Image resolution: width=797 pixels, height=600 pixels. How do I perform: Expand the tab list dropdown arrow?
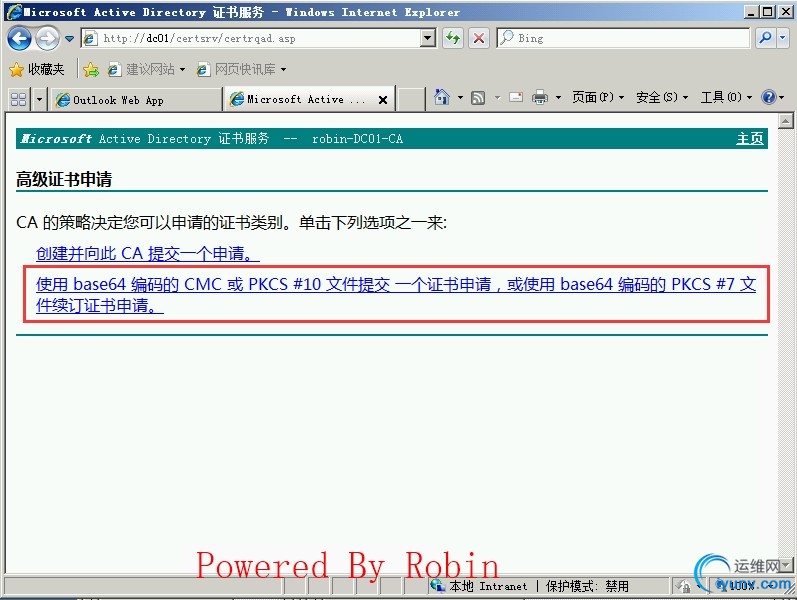[39, 99]
